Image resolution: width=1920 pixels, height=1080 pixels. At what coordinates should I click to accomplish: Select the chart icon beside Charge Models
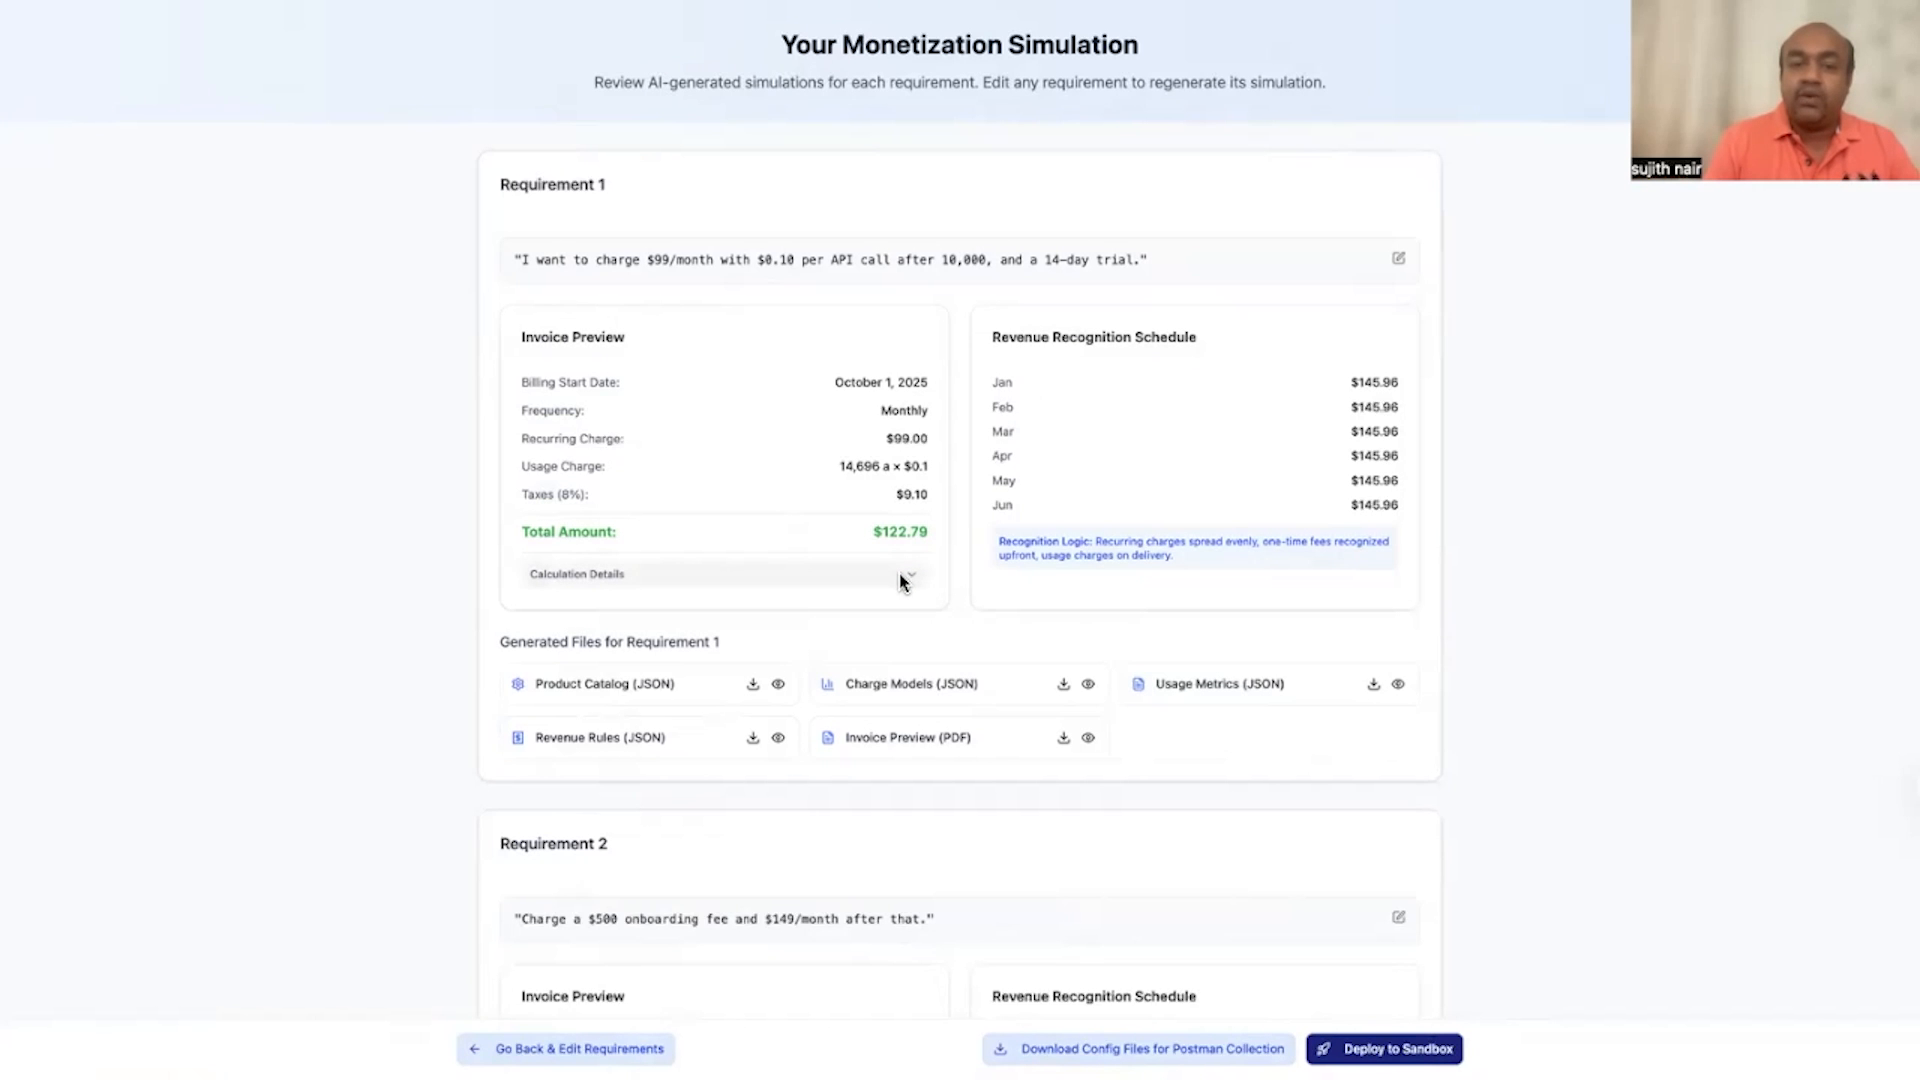tap(827, 683)
